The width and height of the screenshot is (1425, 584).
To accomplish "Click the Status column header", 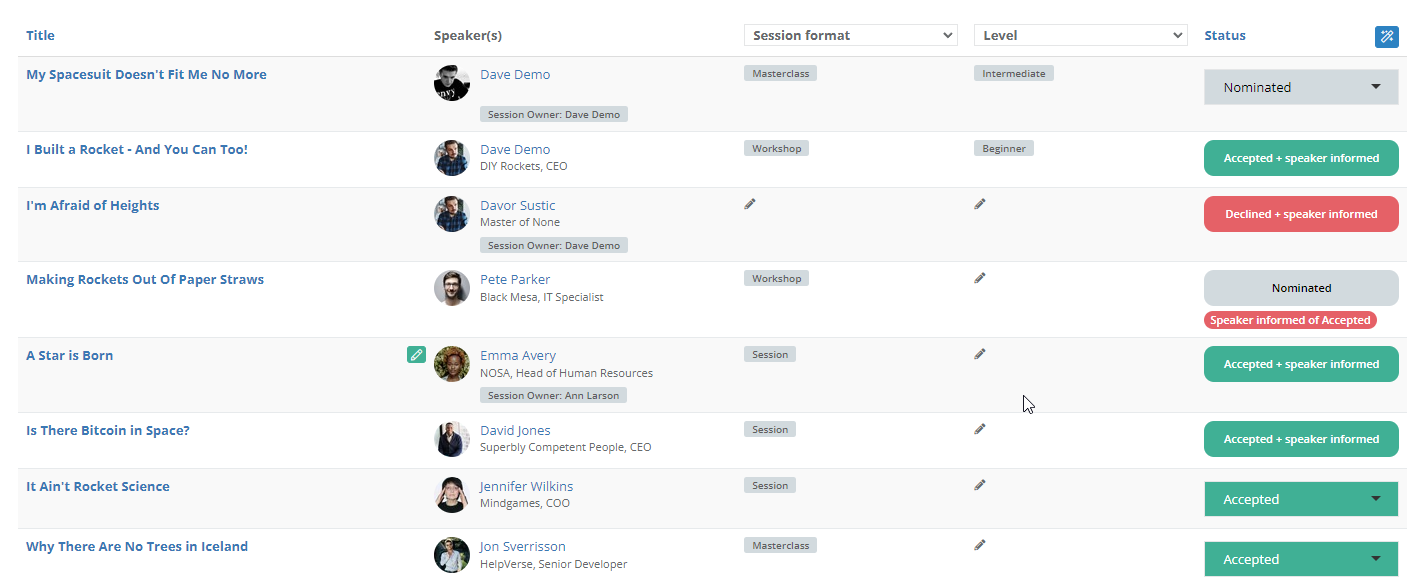I will coord(1225,36).
